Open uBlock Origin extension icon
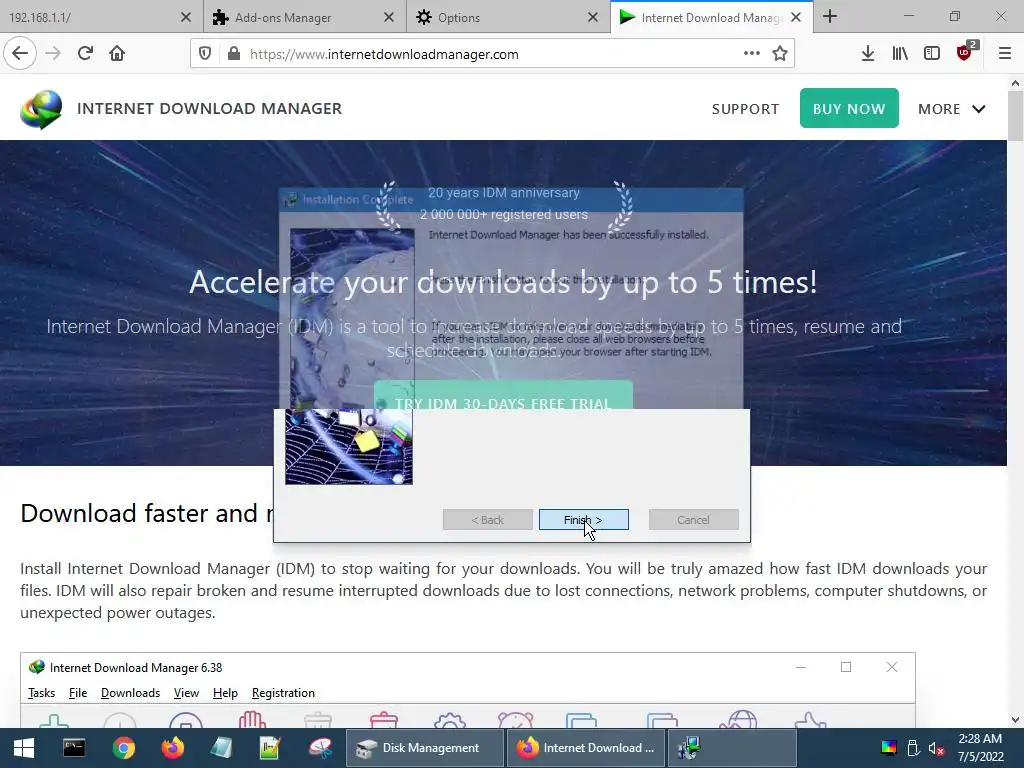The image size is (1024, 768). coord(966,52)
